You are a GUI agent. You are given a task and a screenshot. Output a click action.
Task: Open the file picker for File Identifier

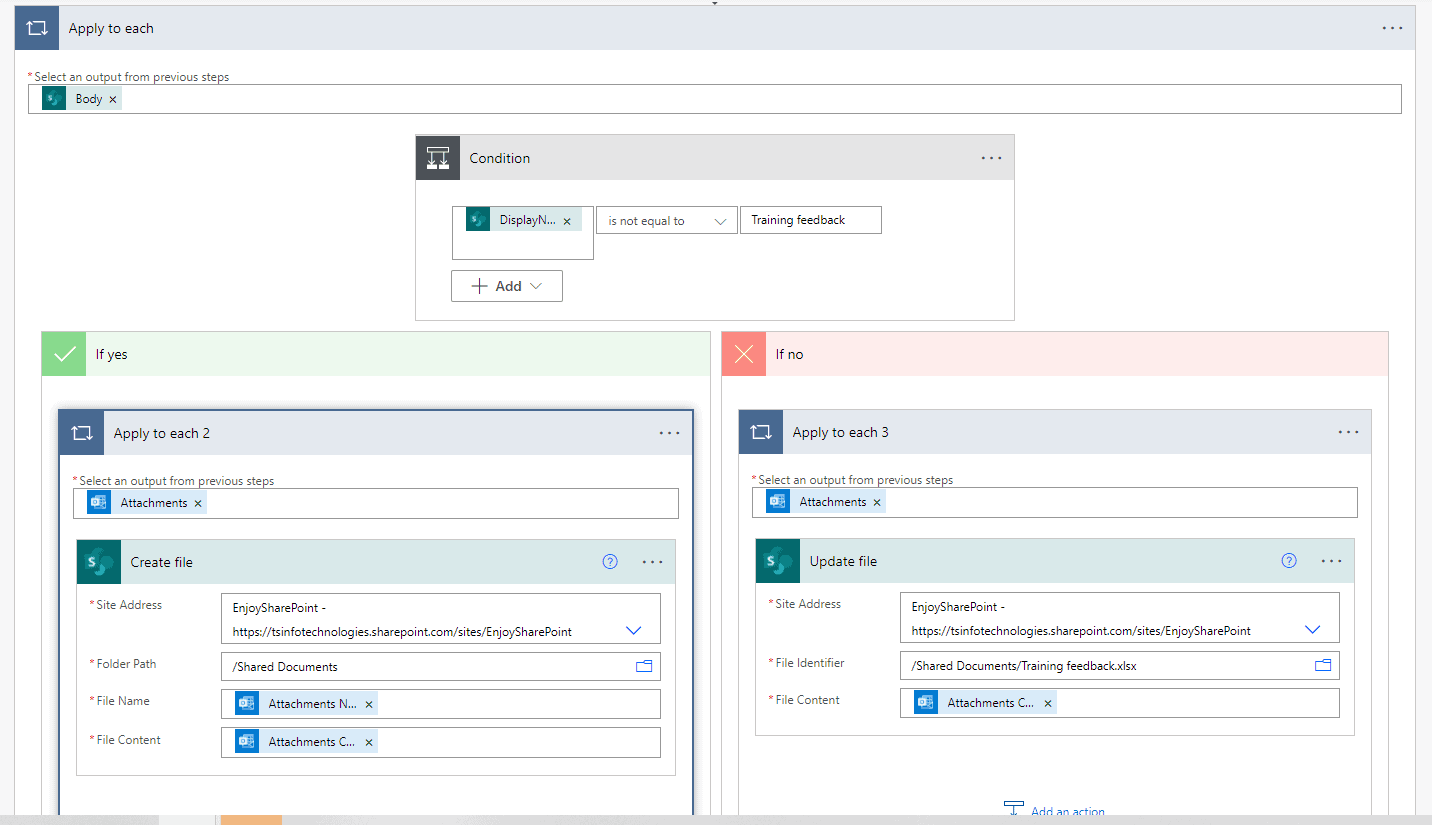[x=1323, y=664]
